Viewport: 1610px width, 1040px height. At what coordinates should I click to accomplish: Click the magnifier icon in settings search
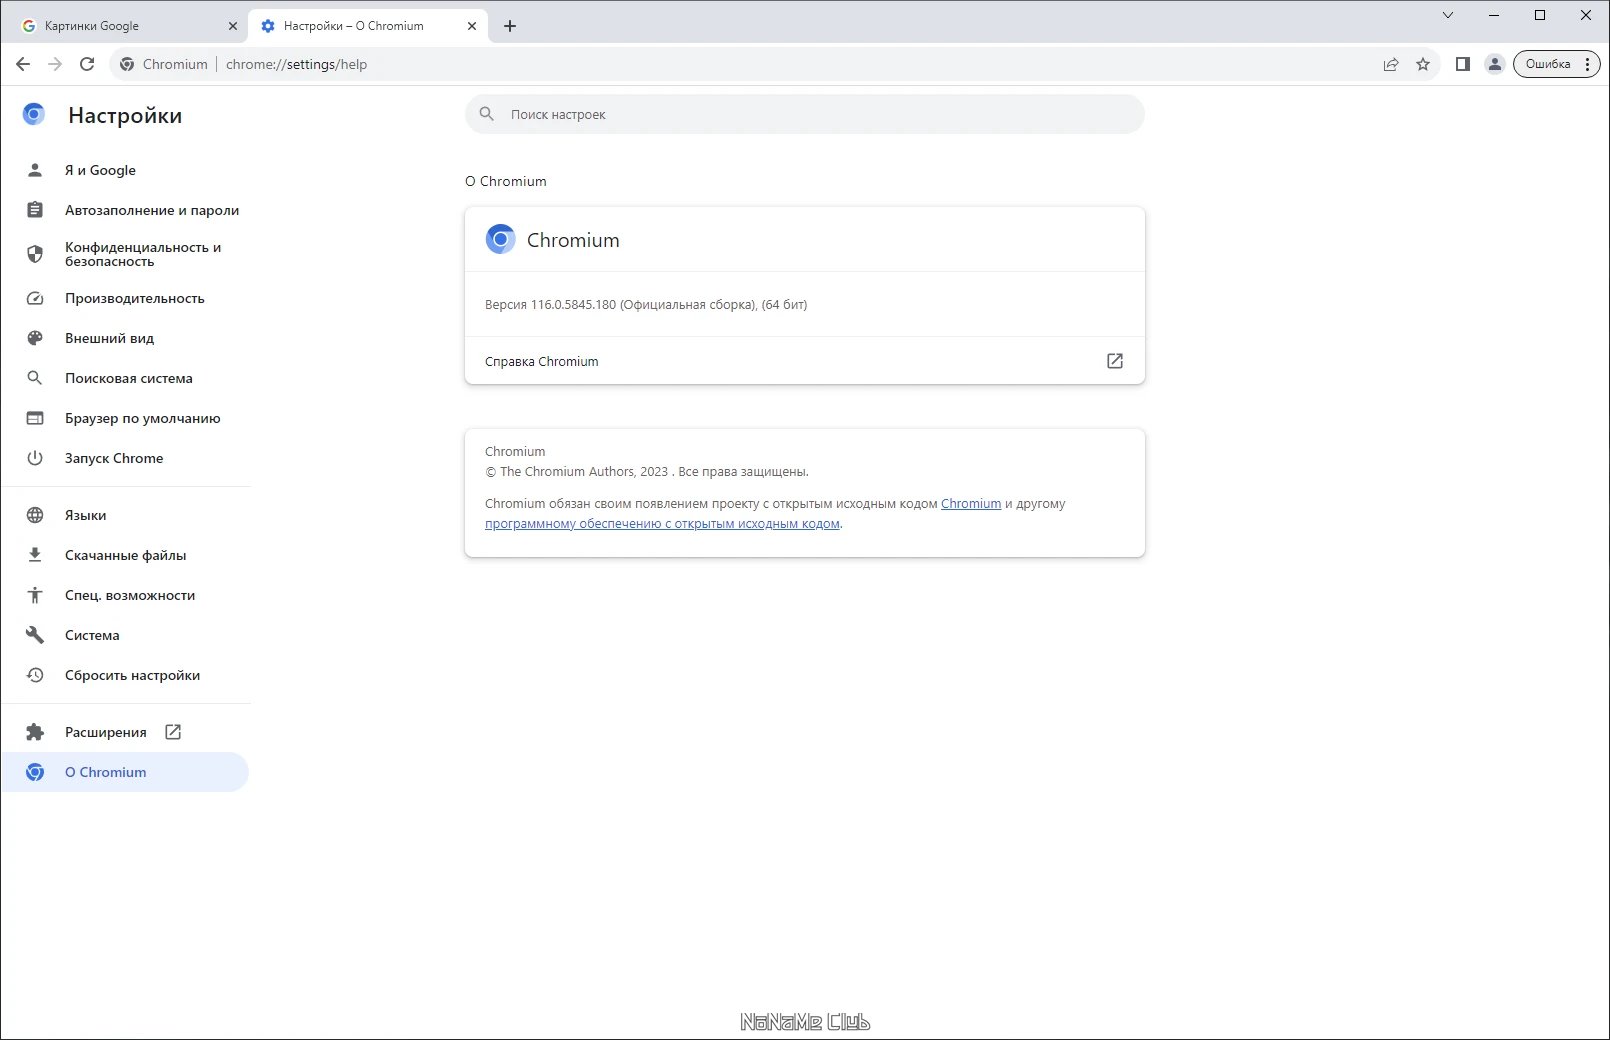point(487,114)
